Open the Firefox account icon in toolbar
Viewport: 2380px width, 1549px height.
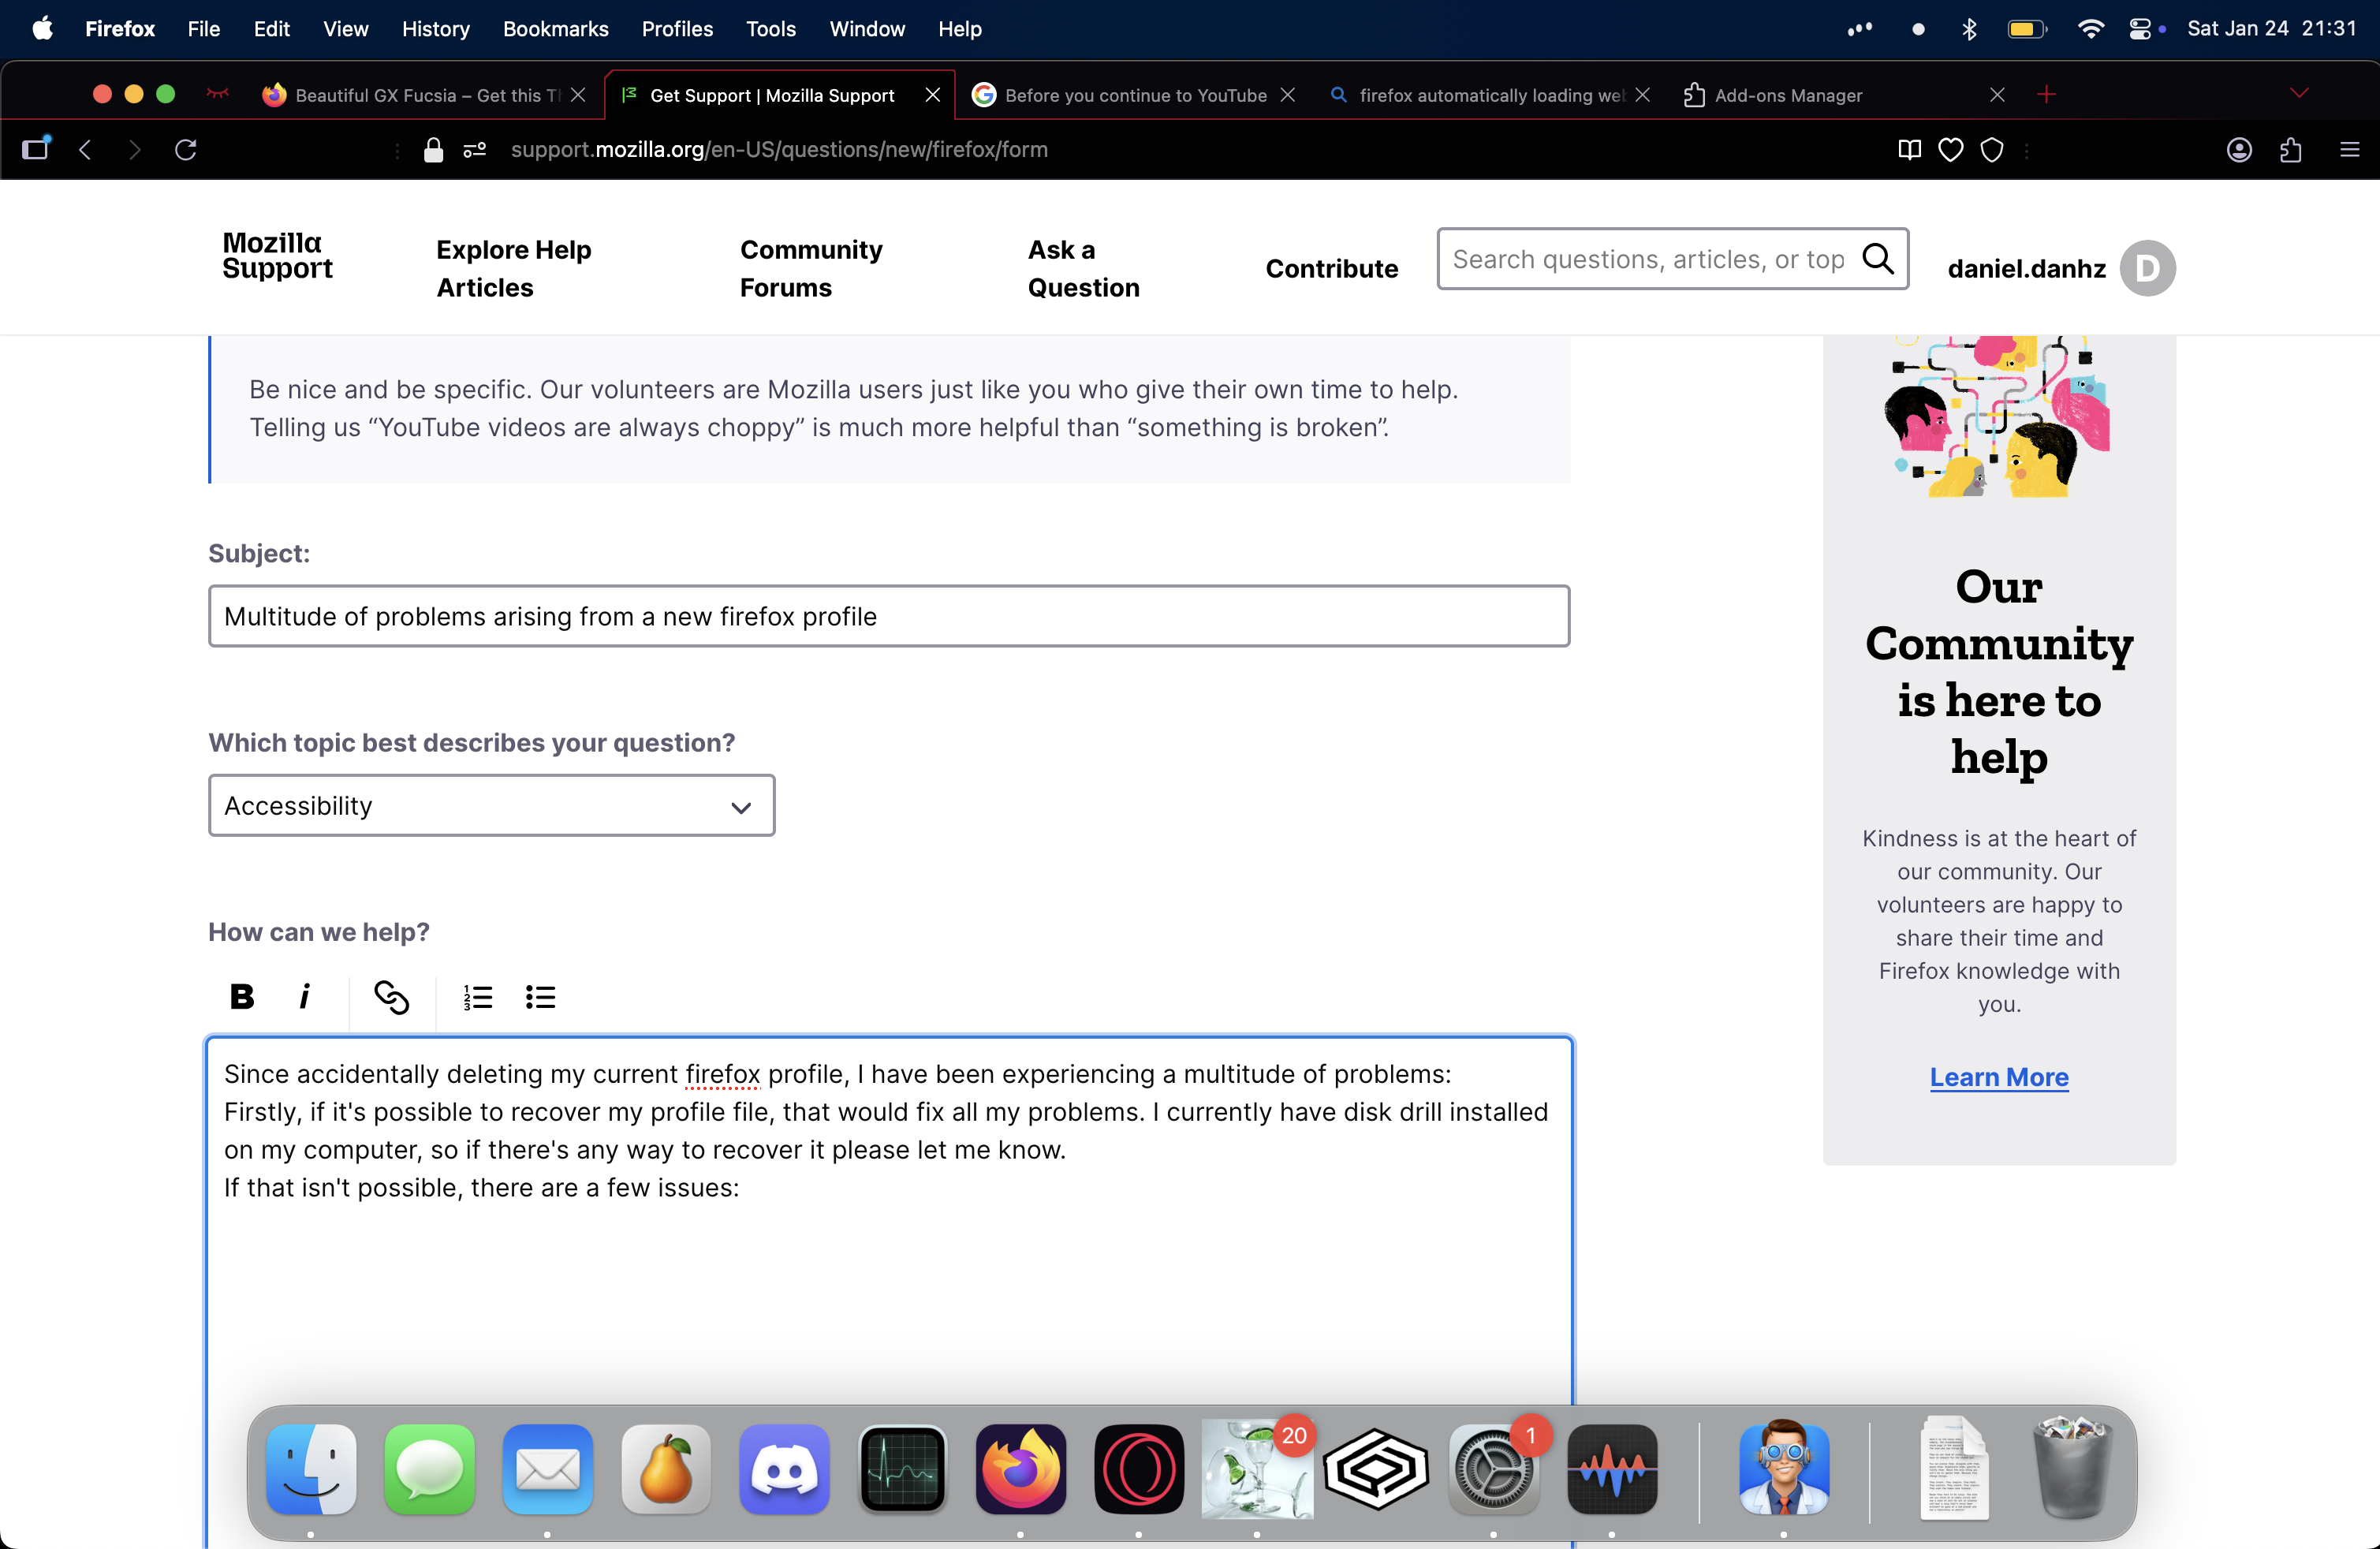pyautogui.click(x=2239, y=150)
